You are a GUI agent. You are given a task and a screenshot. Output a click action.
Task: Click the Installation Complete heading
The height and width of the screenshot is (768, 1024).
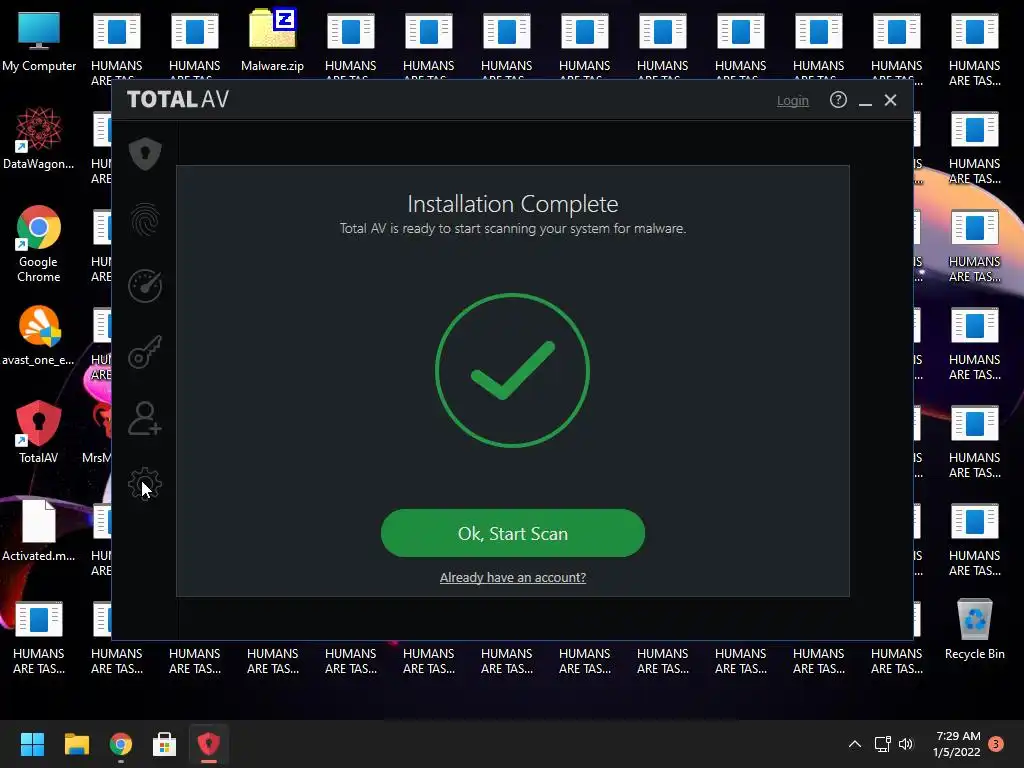tap(513, 204)
